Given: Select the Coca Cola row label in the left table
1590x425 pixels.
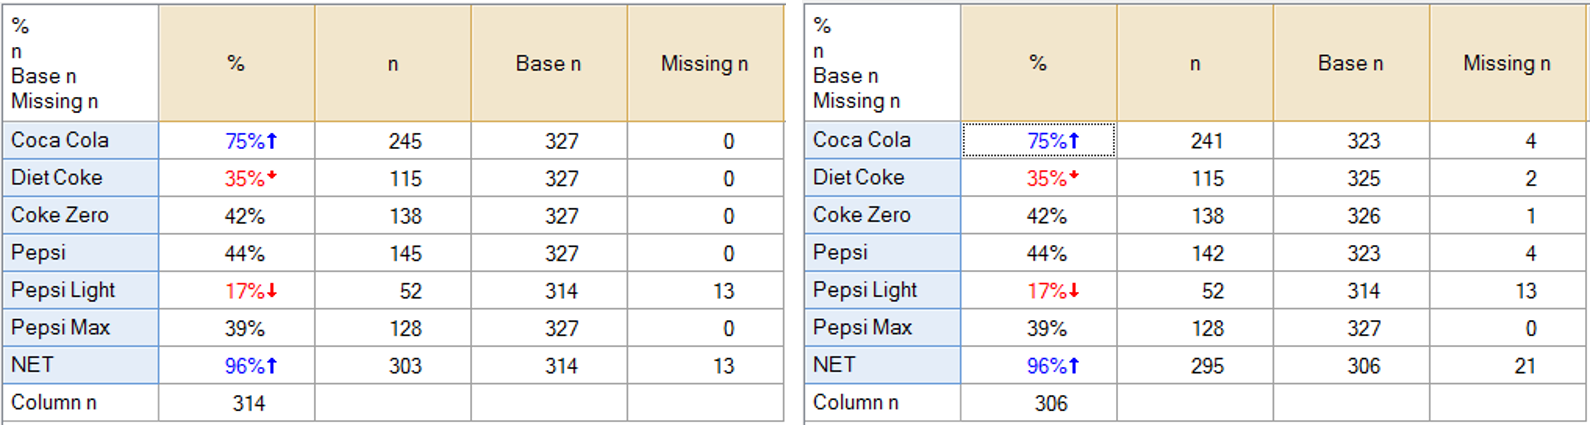Looking at the screenshot, I should click(60, 140).
